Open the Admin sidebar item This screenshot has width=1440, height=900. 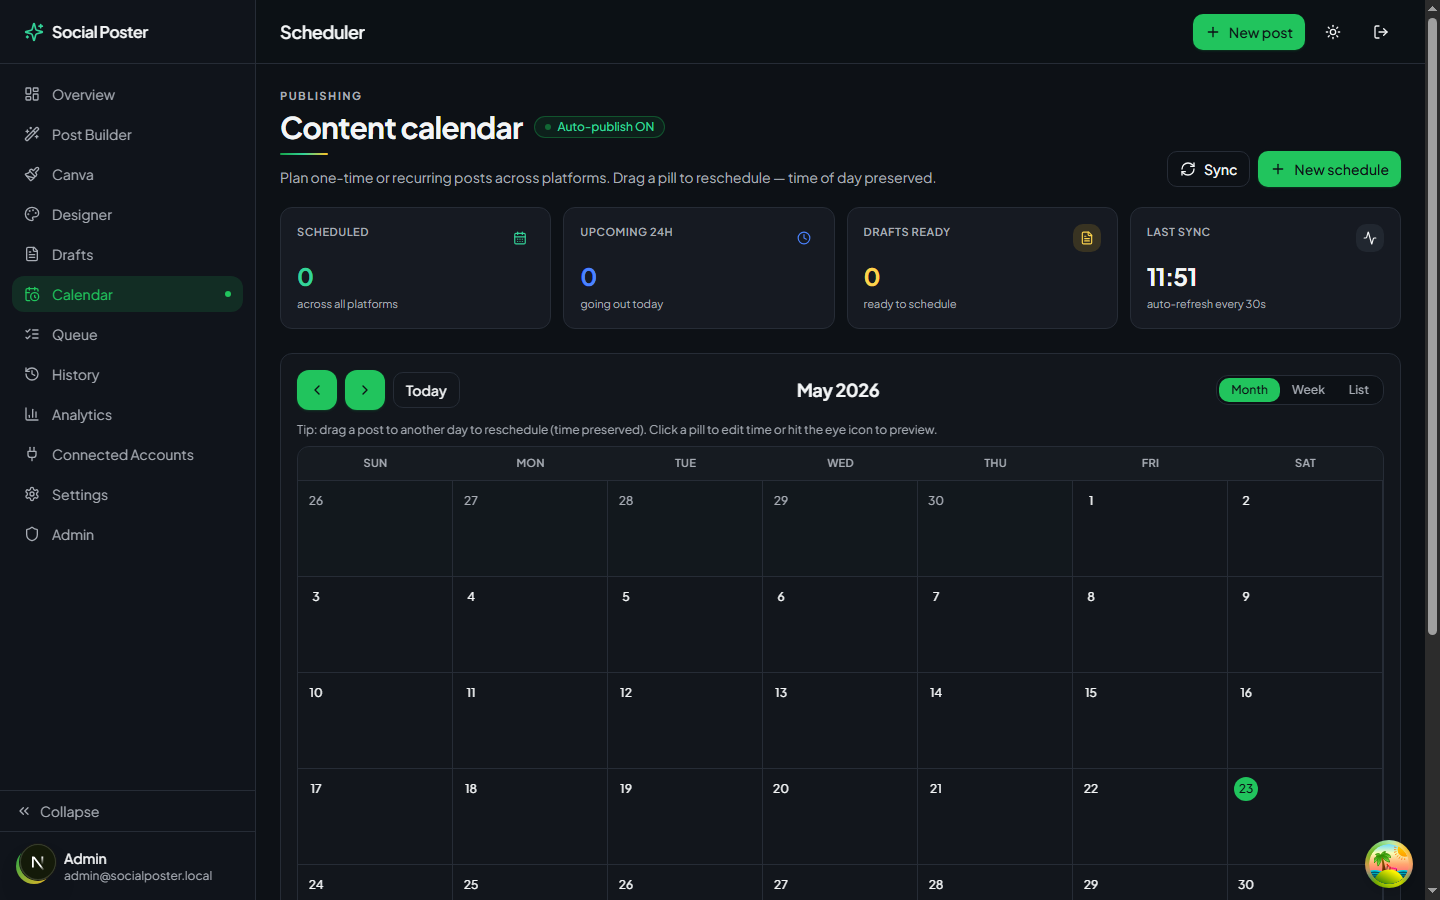[x=127, y=534]
